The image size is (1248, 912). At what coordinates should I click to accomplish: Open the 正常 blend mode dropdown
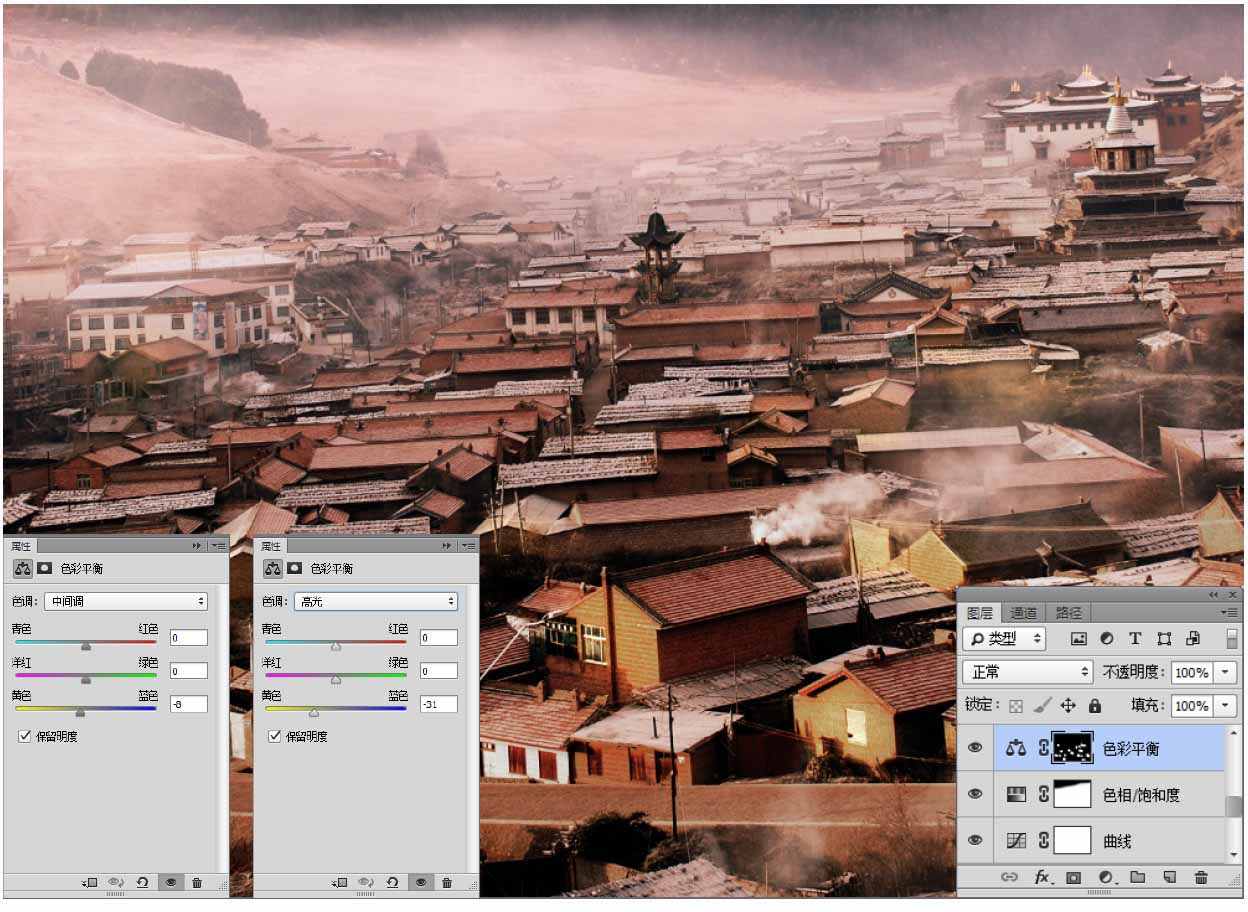[1028, 672]
